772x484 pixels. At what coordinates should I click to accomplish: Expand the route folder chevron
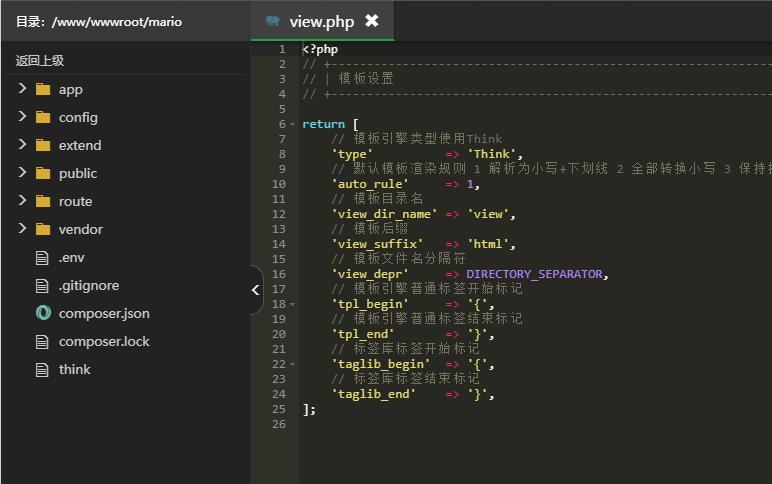point(22,200)
